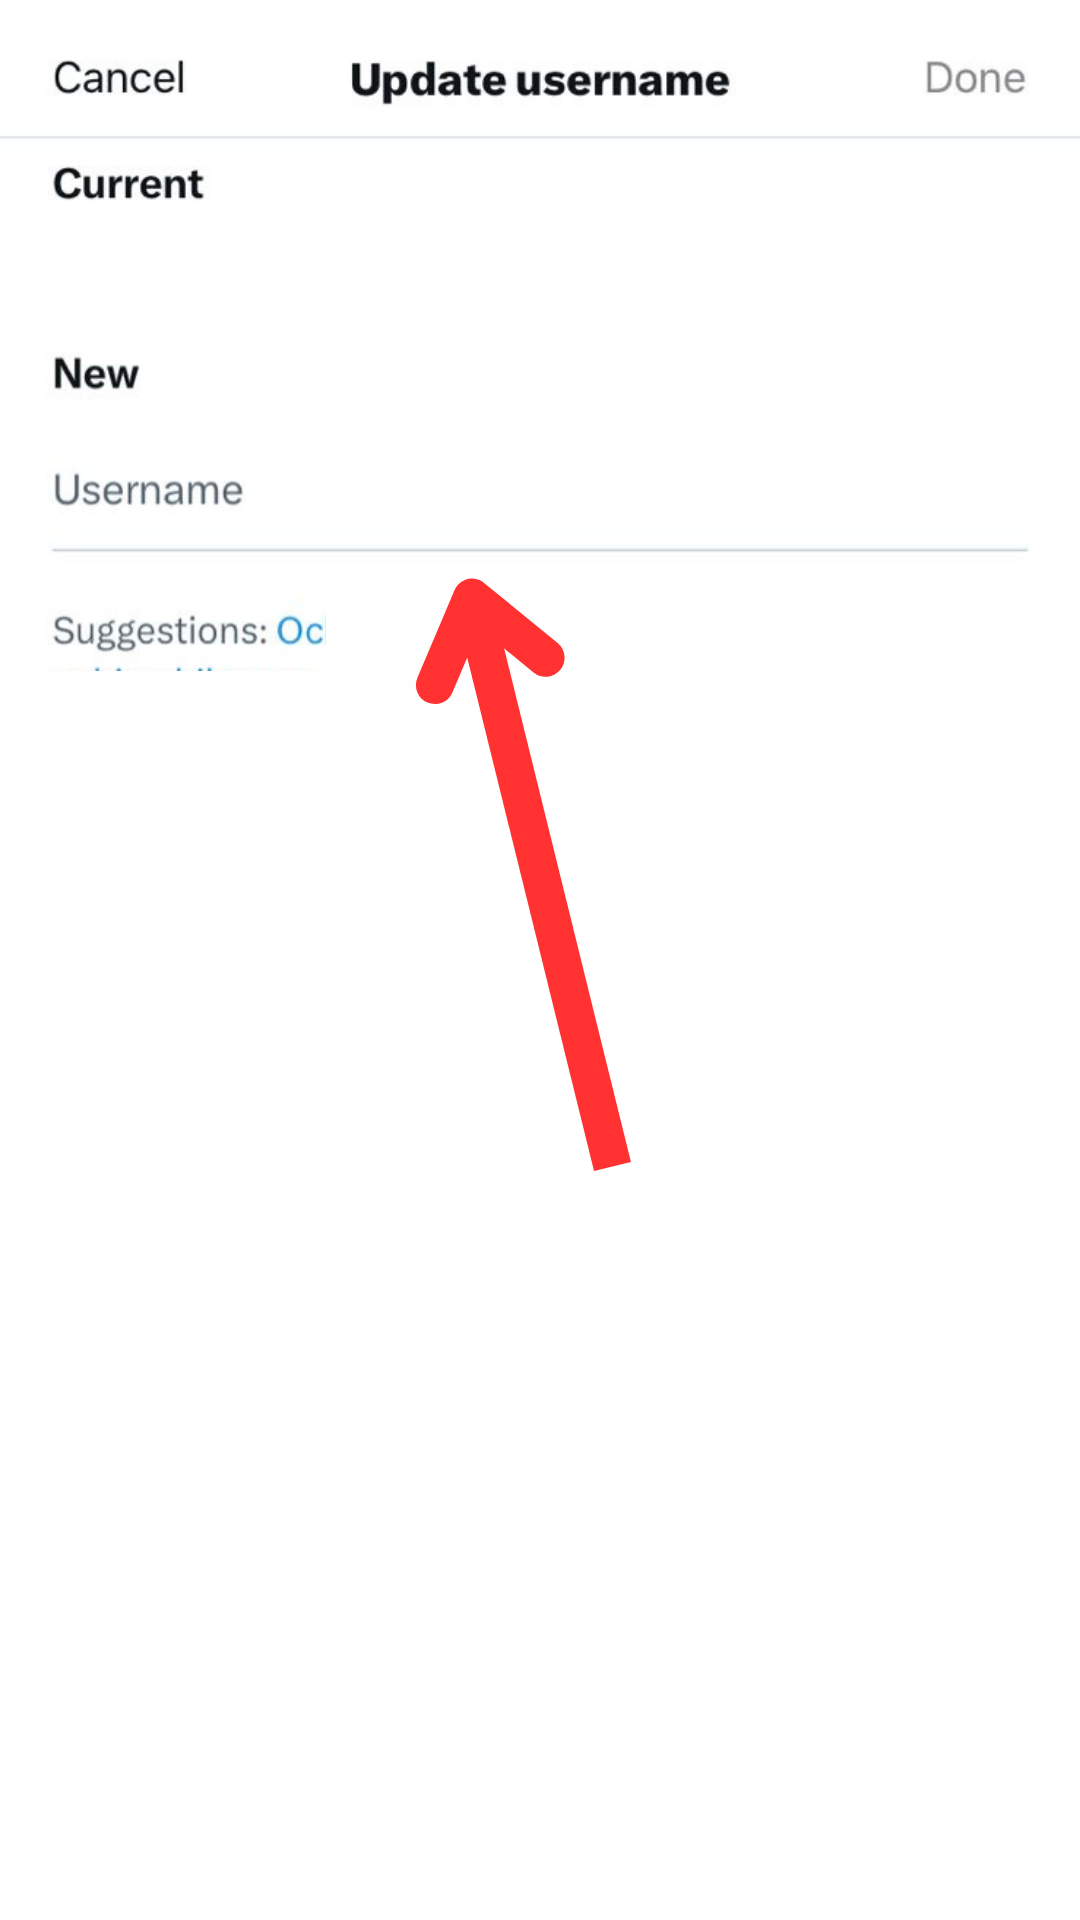Tap the blanked-out area right of Suggestions
The height and width of the screenshot is (1920, 1080).
coord(650,640)
